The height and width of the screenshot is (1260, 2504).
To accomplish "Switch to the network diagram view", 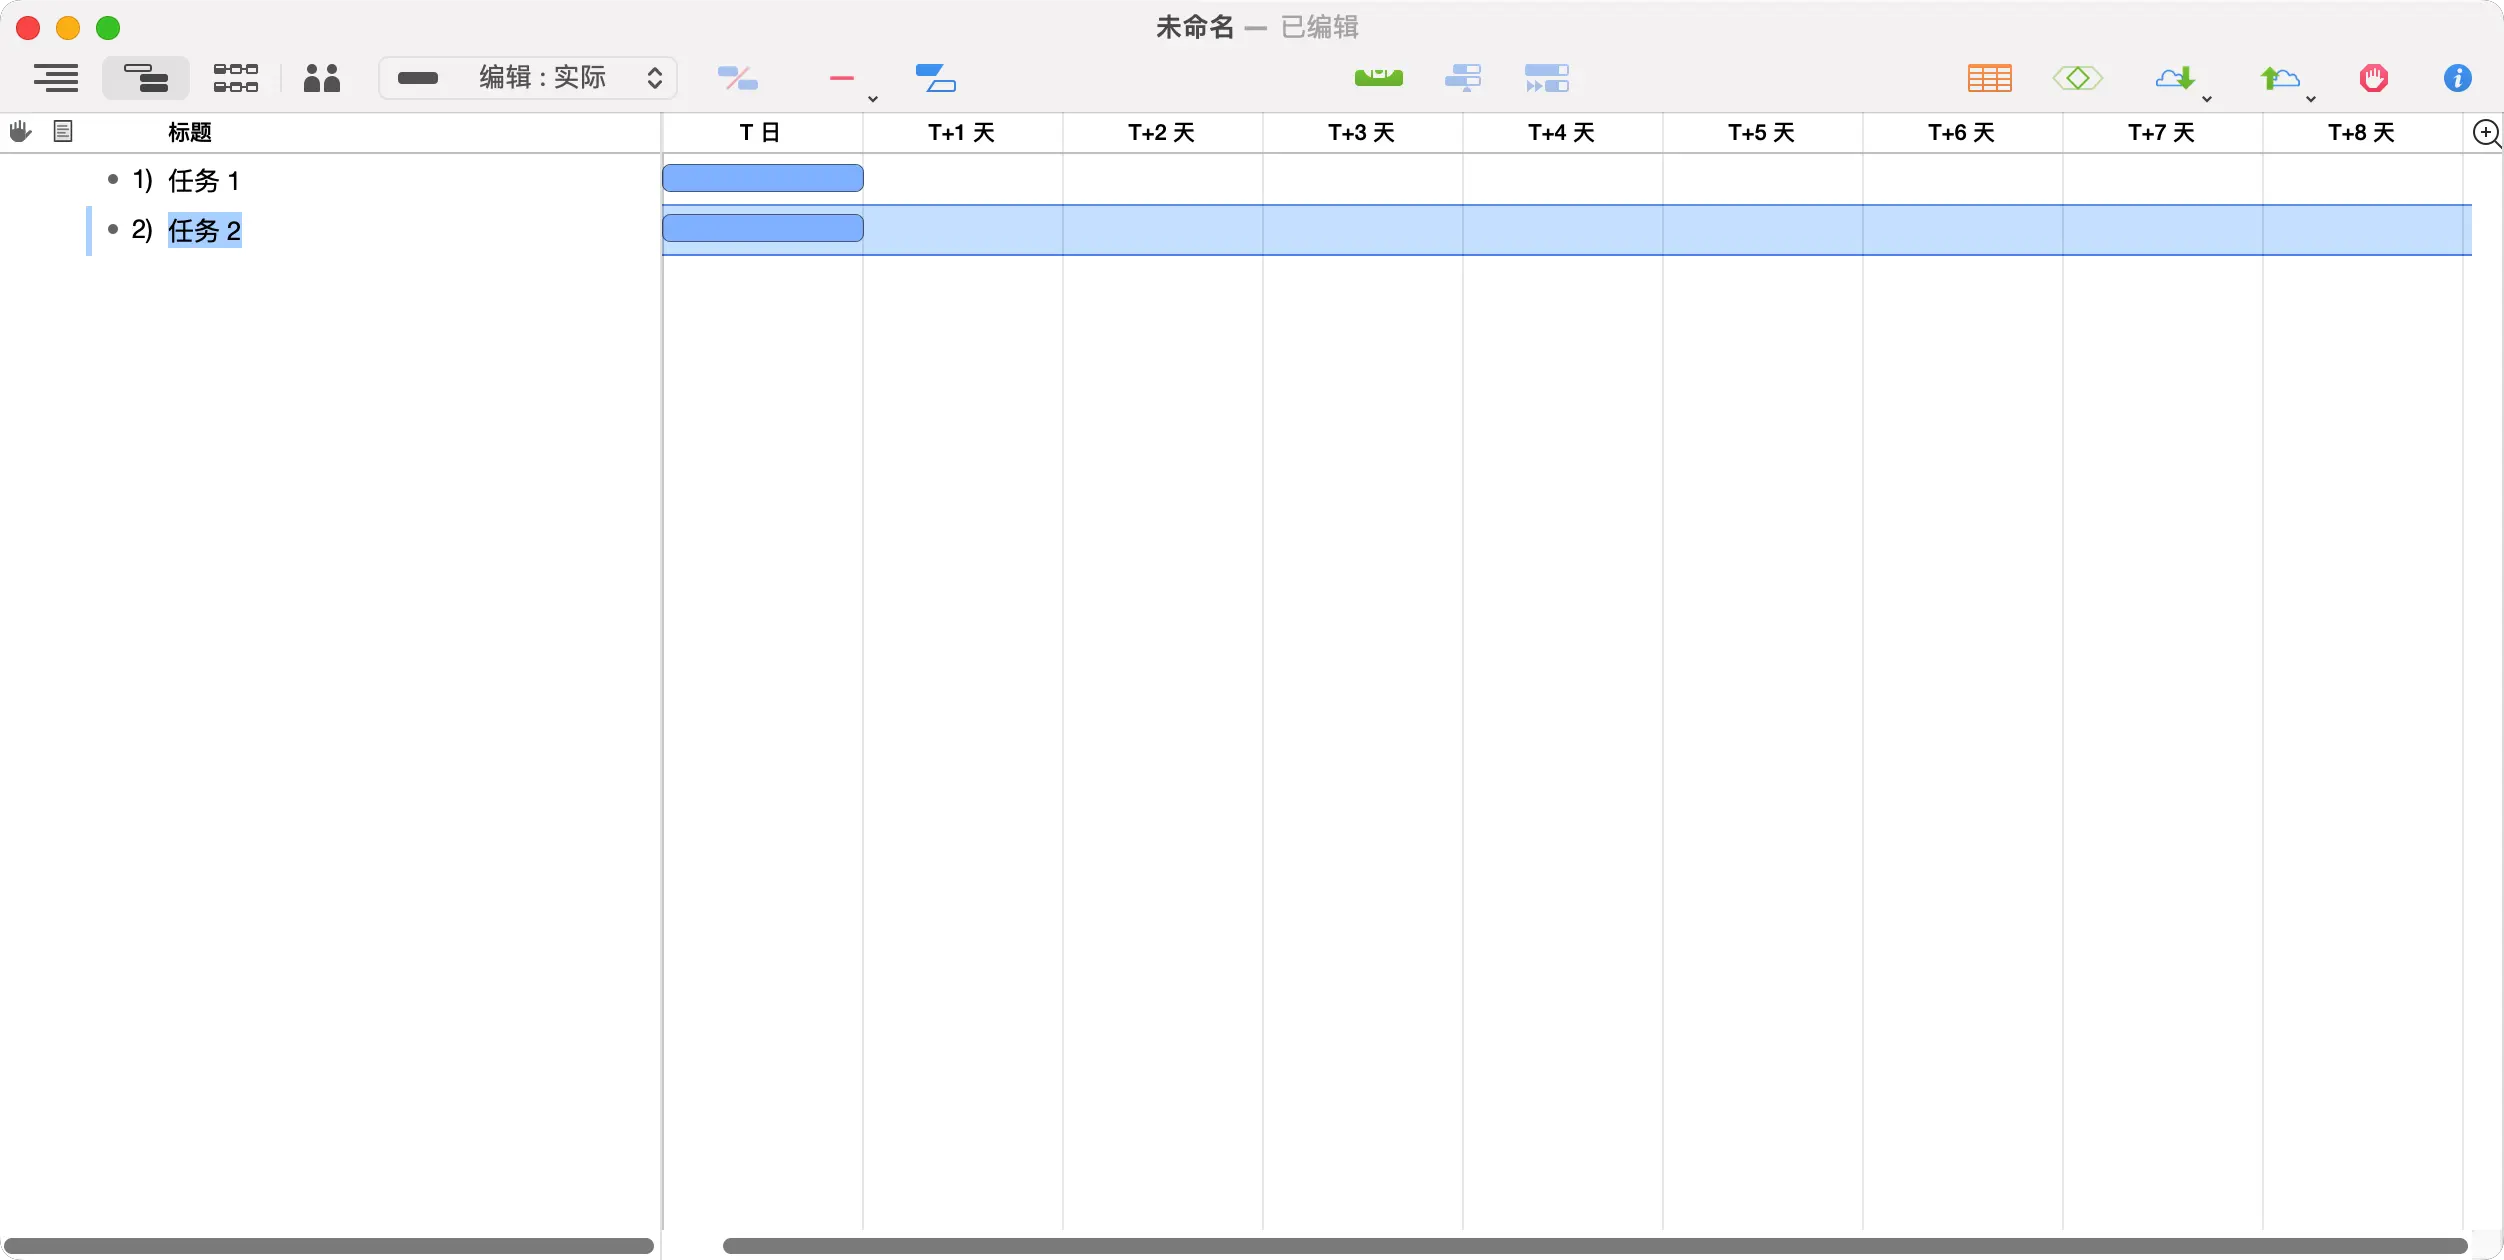I will tap(236, 78).
